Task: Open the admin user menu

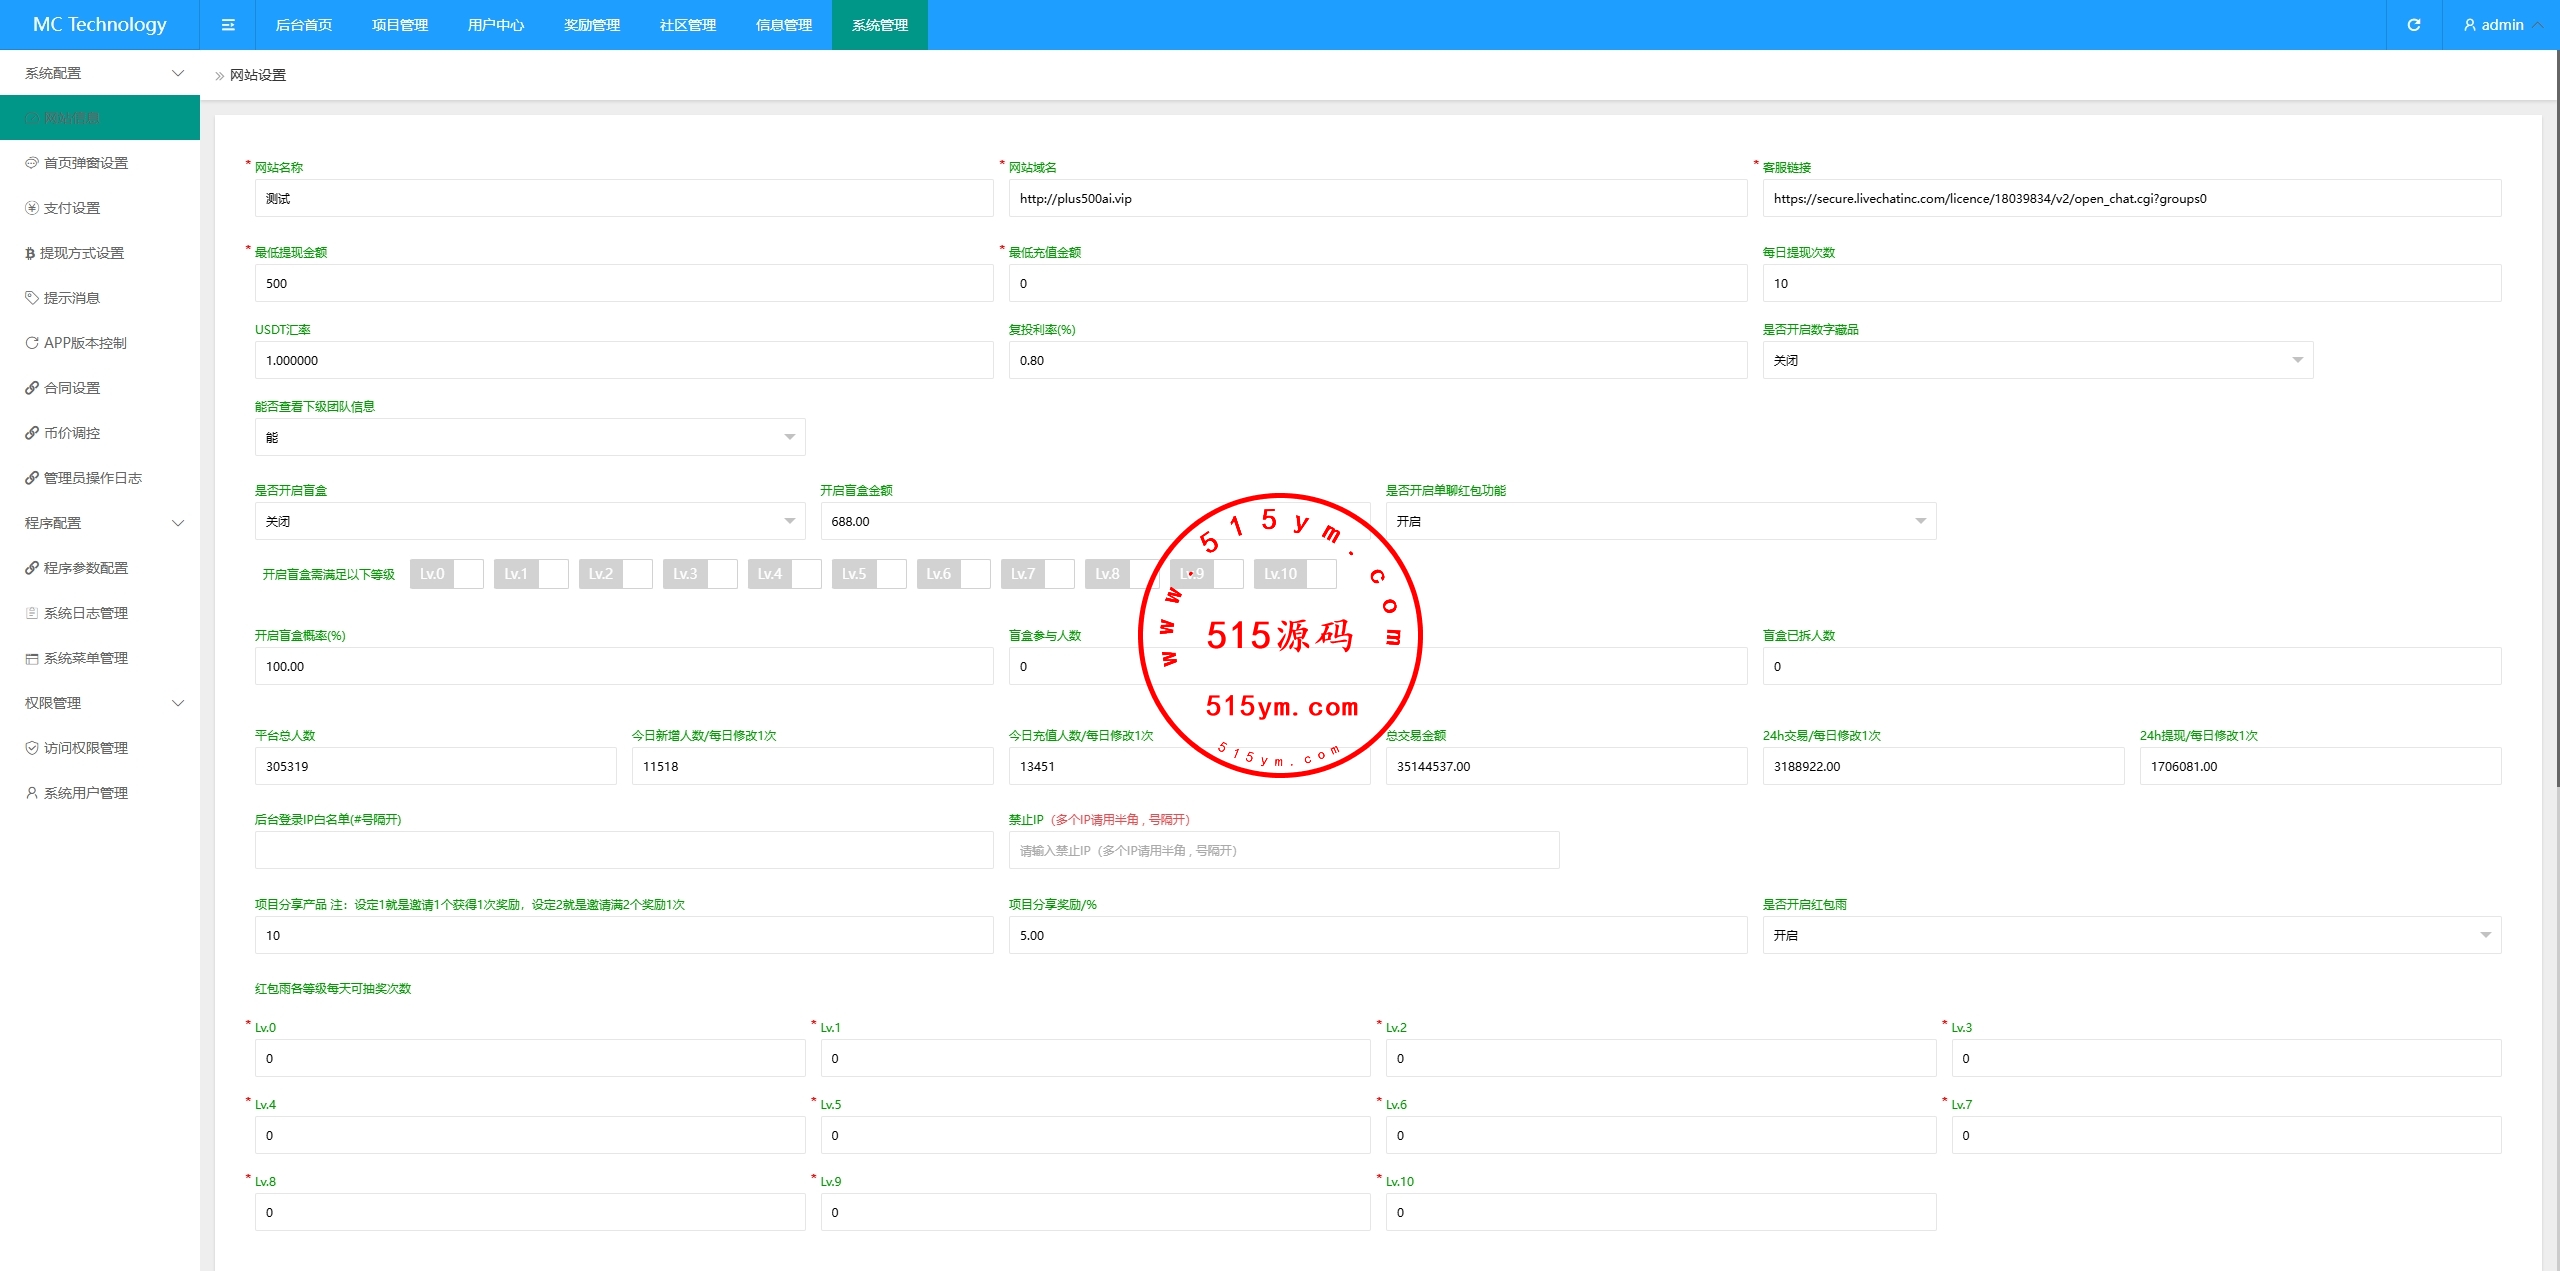Action: [x=2502, y=25]
